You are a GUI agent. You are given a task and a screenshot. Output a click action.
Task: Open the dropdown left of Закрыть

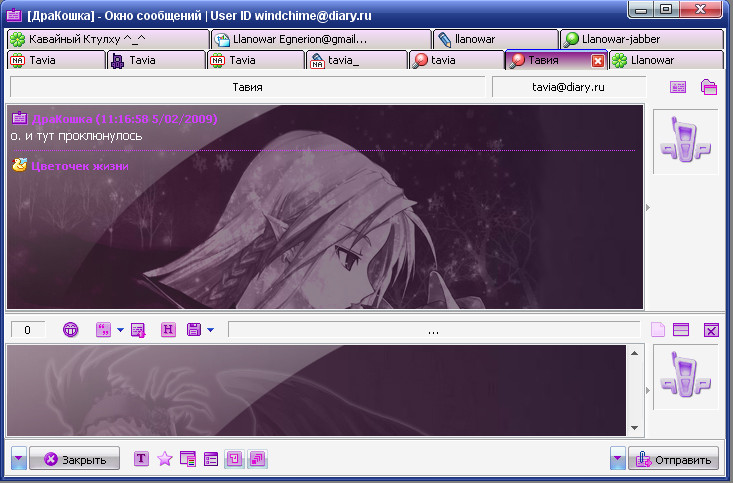click(x=19, y=458)
